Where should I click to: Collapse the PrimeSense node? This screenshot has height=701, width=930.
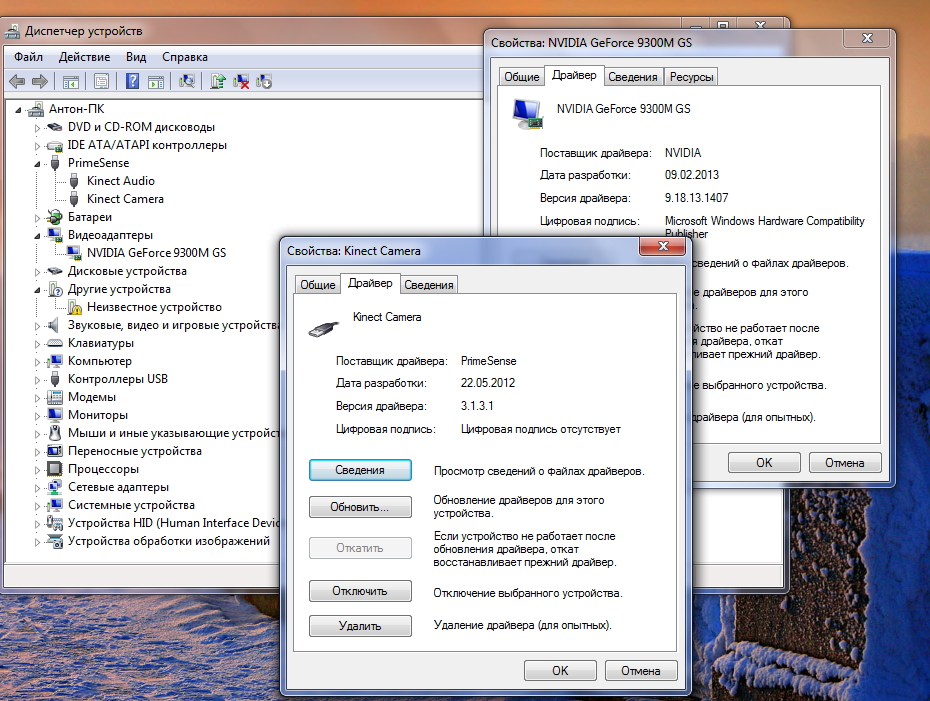[x=37, y=164]
